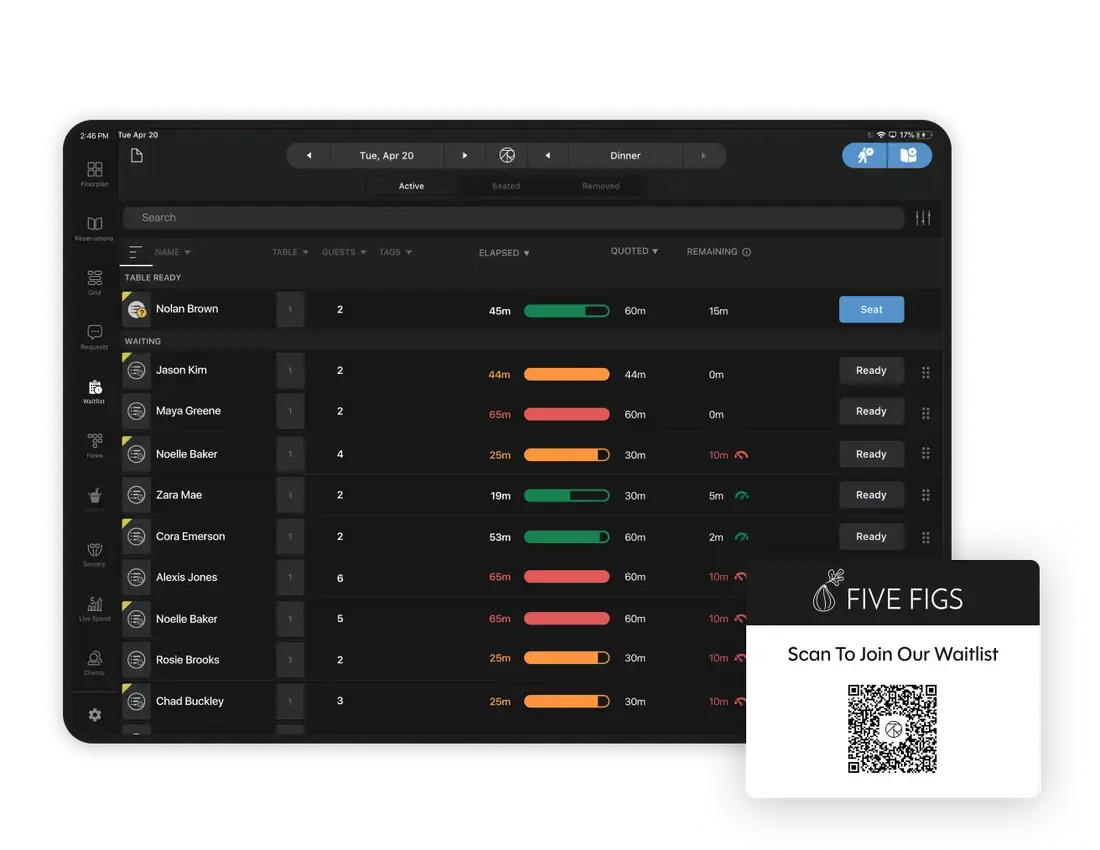Click the Seat button for Nolan Brown
The image size is (1100, 850).
[871, 309]
